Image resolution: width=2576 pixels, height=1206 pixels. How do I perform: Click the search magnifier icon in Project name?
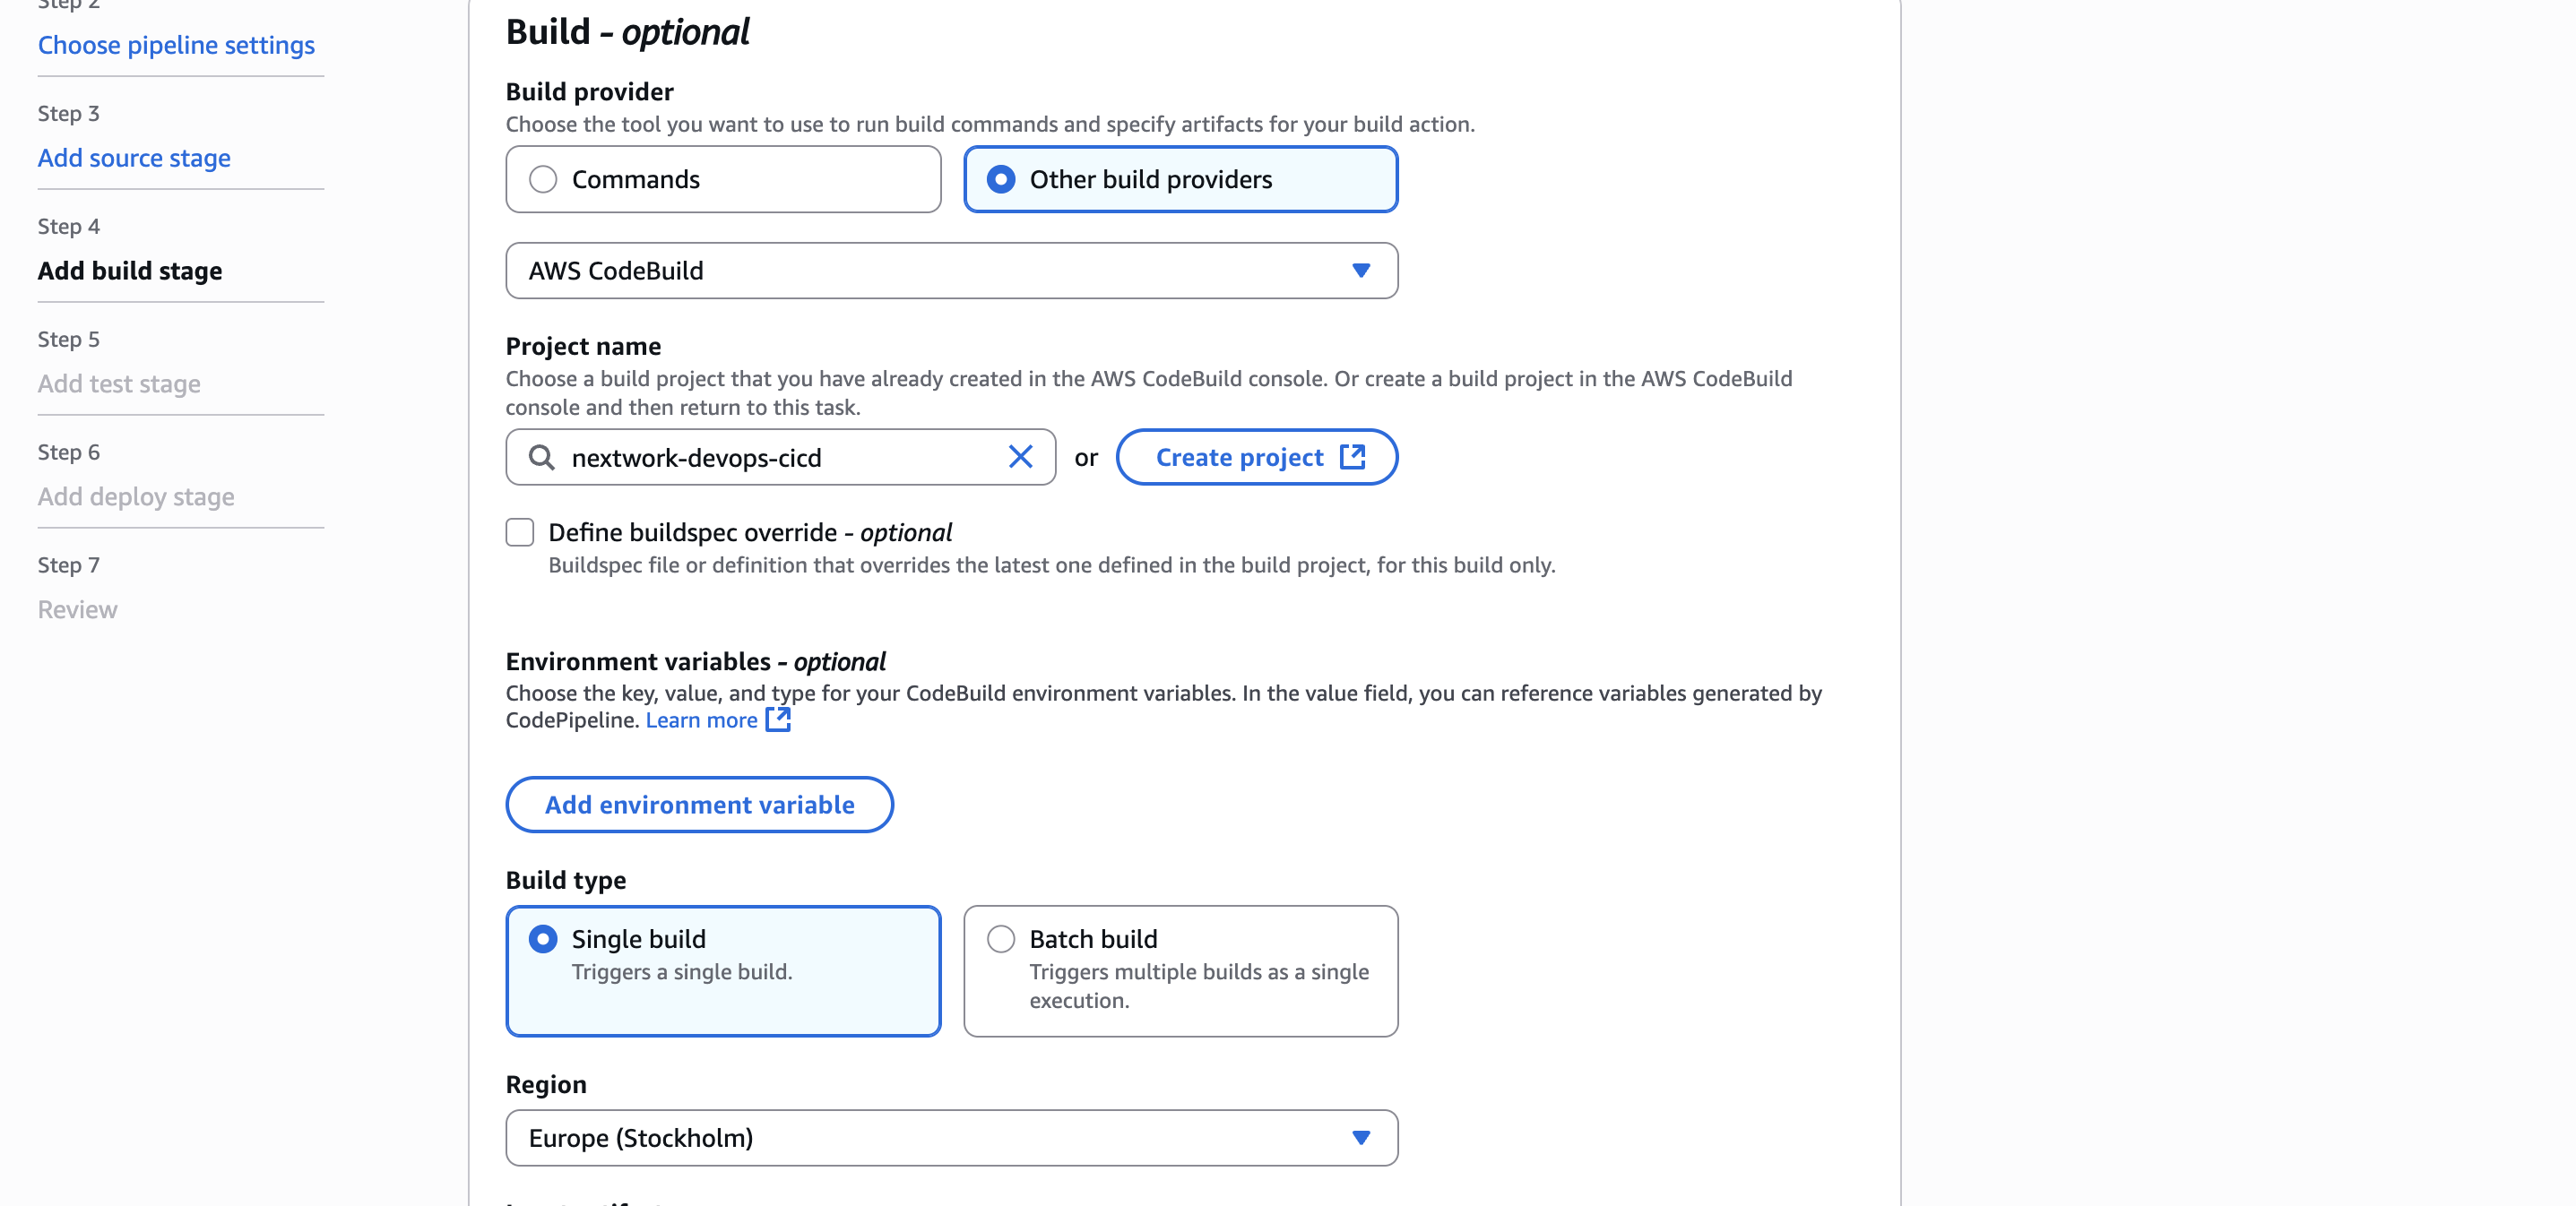coord(541,457)
